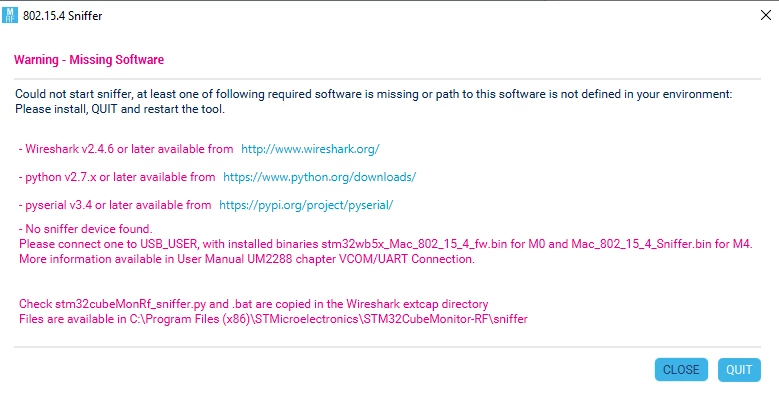Open the www.wireshark.org link
Image resolution: width=779 pixels, height=400 pixels.
click(x=310, y=149)
